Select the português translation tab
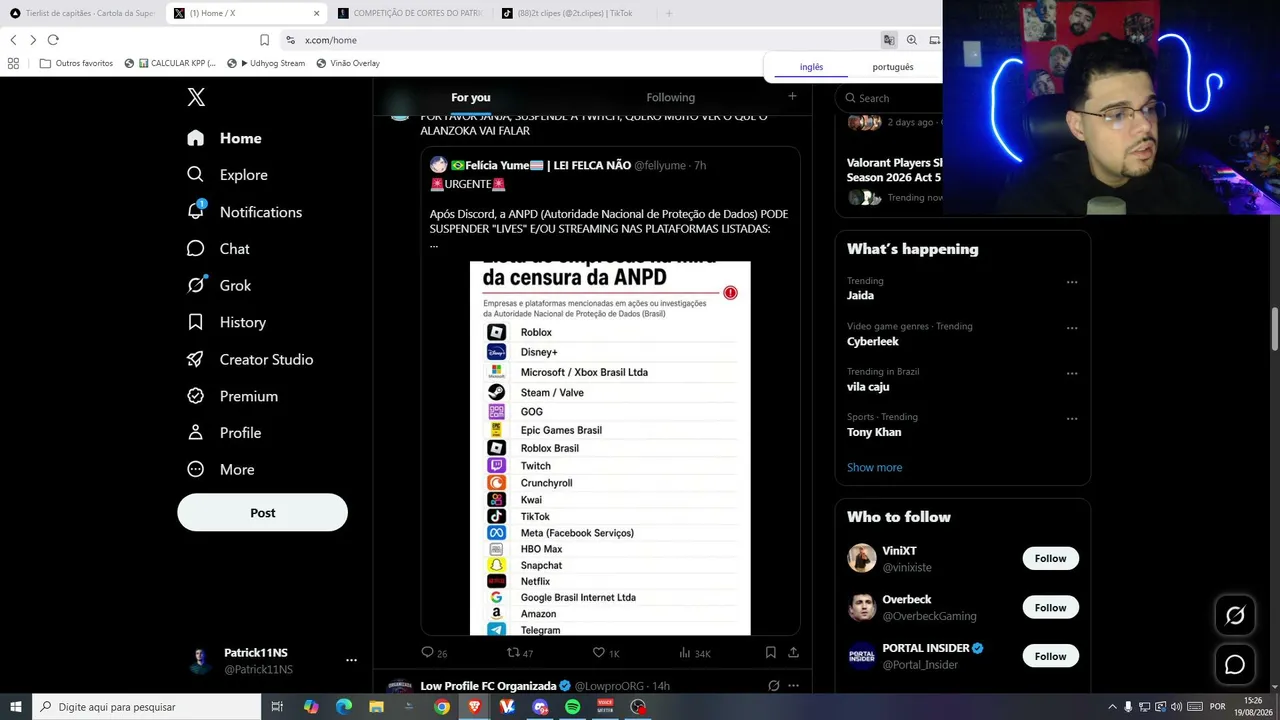The width and height of the screenshot is (1280, 720). (892, 67)
